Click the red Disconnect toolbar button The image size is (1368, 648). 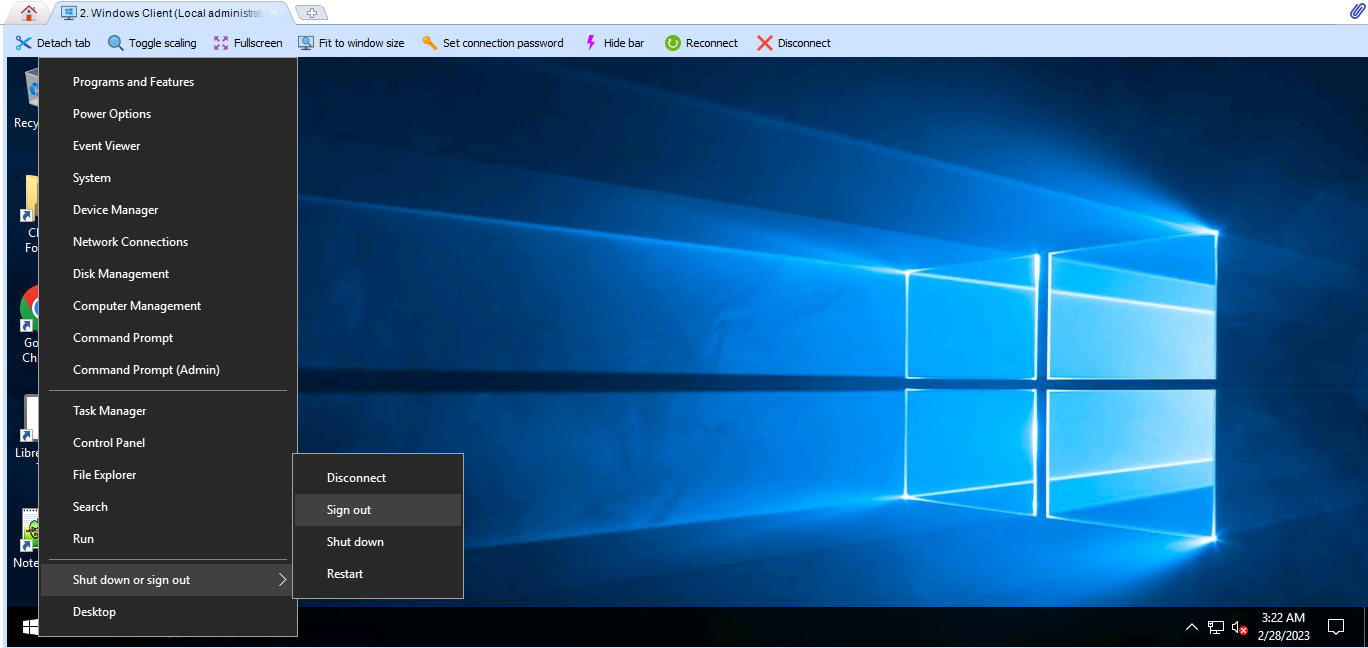(794, 43)
